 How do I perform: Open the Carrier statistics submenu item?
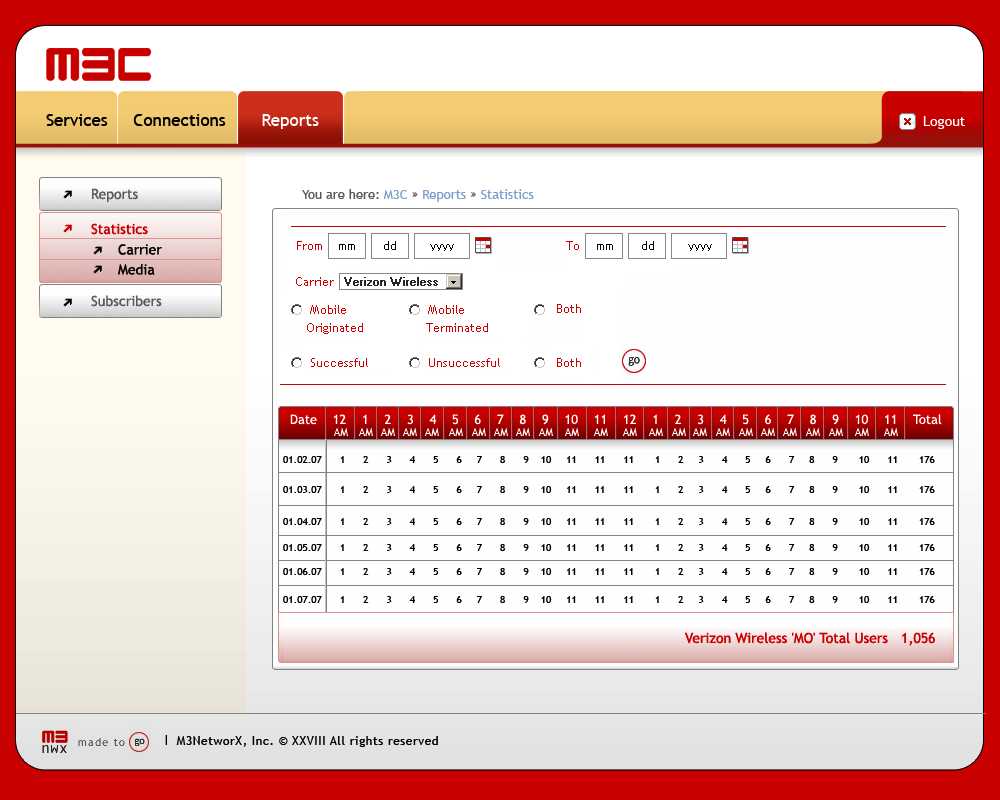click(130, 249)
